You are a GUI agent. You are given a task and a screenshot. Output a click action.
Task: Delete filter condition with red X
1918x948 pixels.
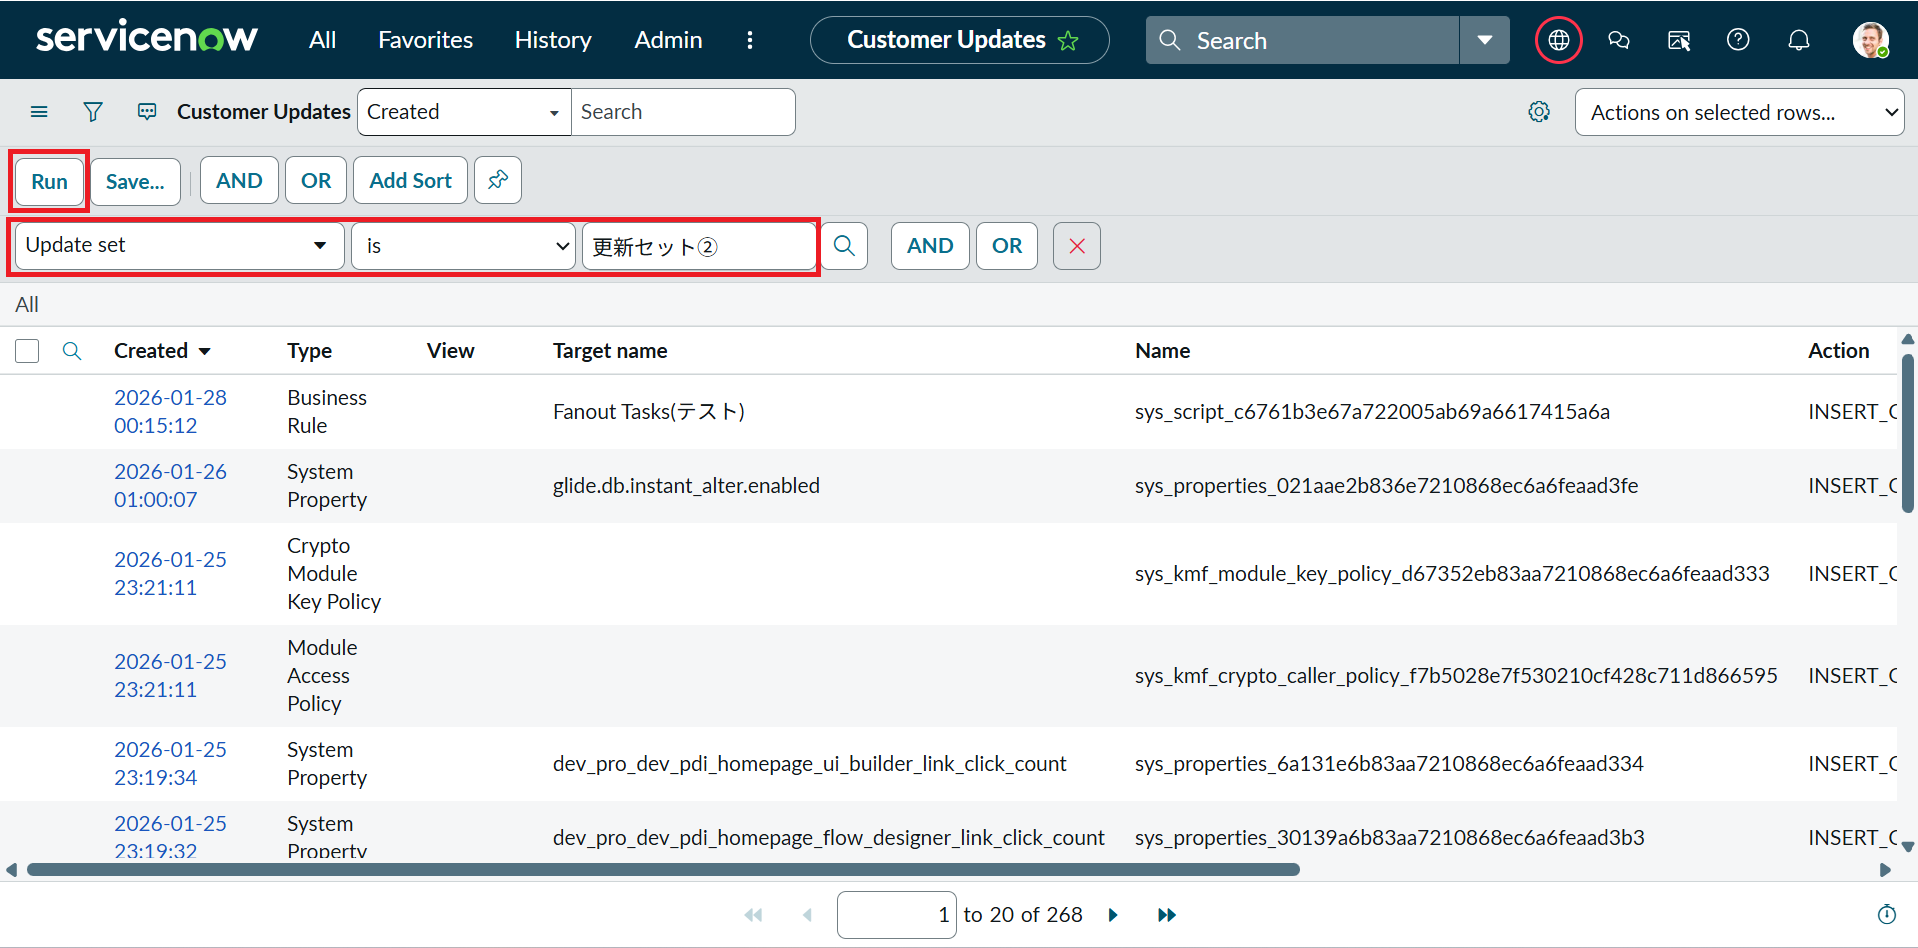tap(1076, 246)
